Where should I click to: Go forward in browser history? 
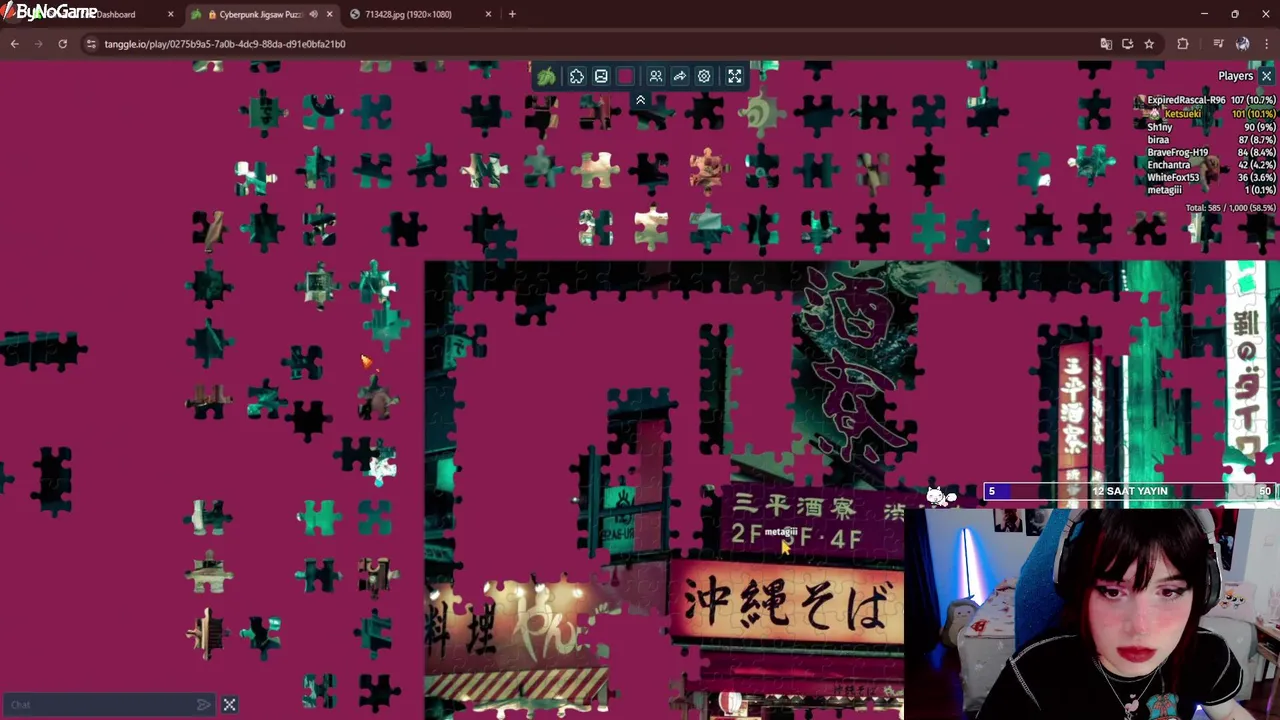tap(38, 44)
